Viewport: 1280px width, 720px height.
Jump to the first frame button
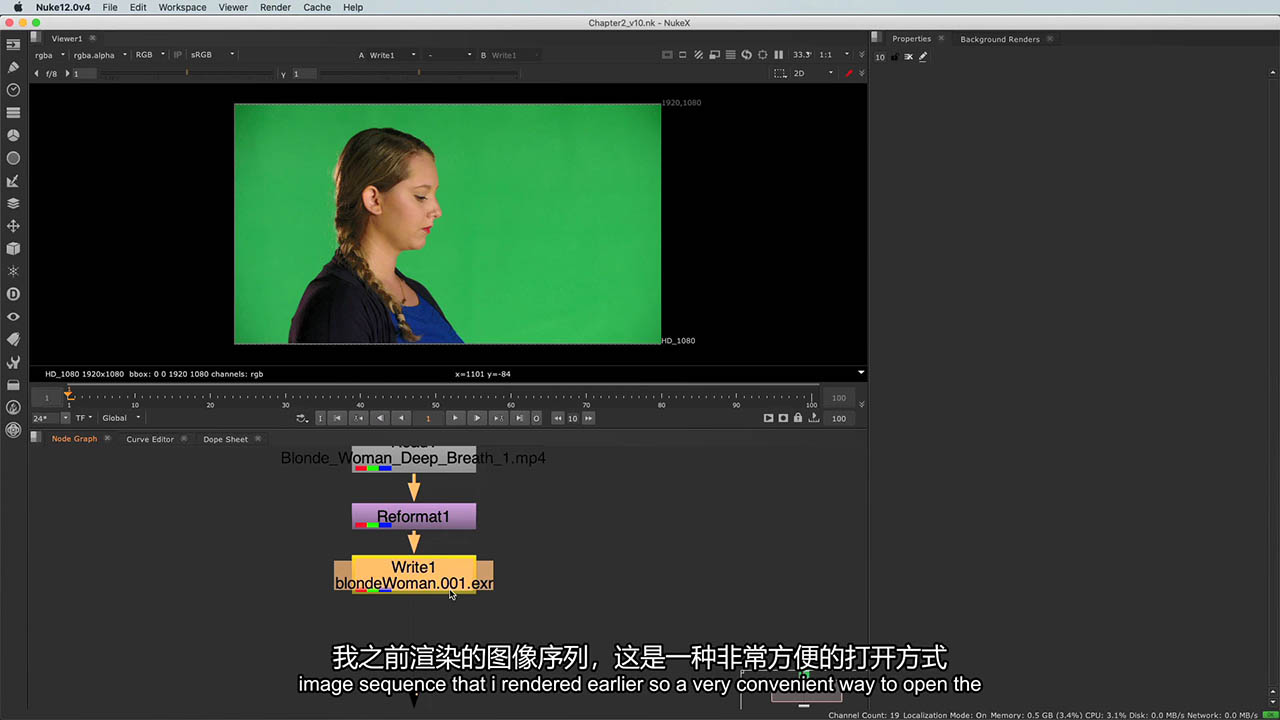click(x=338, y=418)
